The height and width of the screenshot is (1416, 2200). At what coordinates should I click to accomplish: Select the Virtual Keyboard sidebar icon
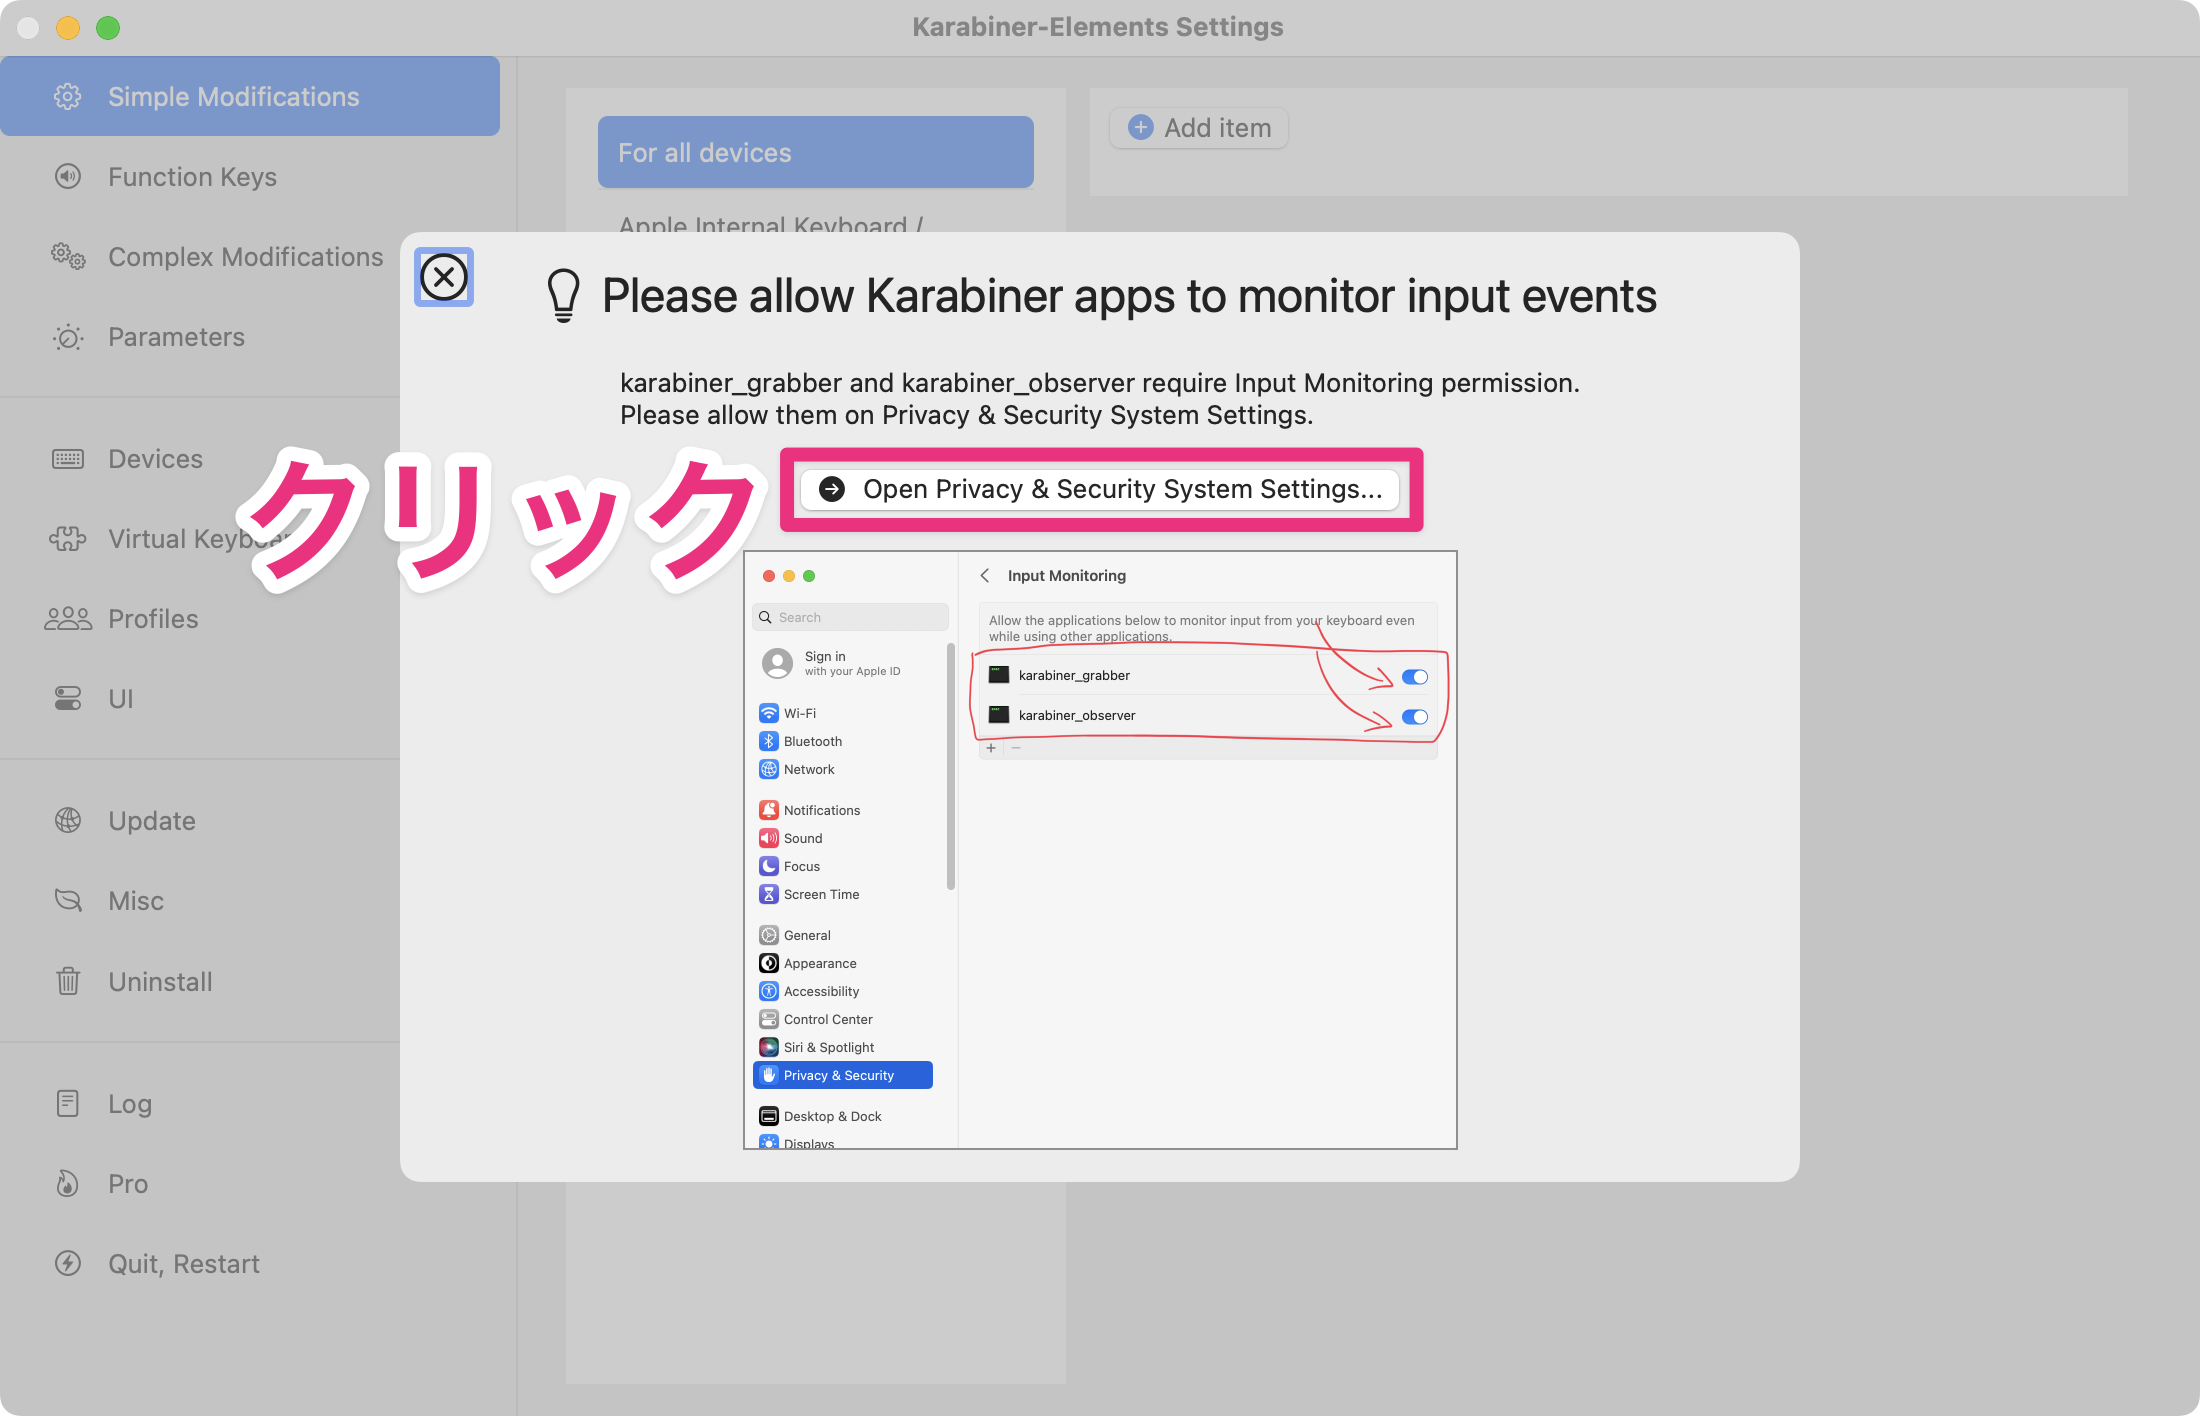tap(66, 539)
